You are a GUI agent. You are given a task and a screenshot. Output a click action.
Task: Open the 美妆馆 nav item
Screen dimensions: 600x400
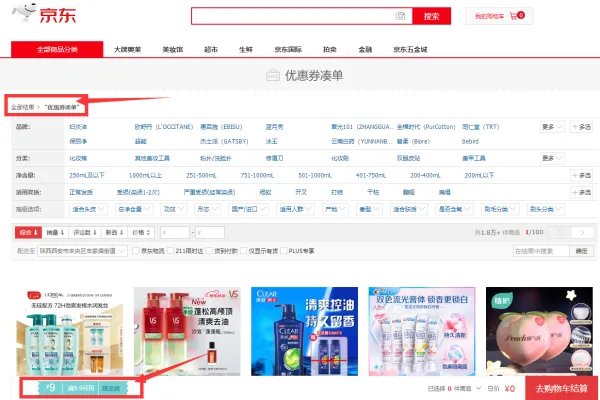point(173,49)
